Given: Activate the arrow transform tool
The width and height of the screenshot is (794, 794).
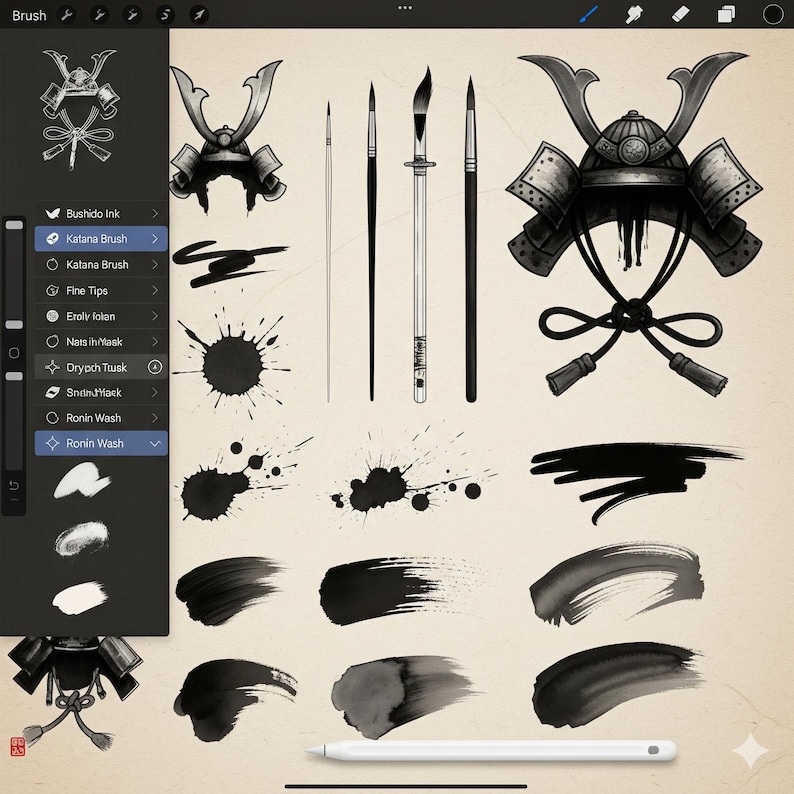Looking at the screenshot, I should pos(198,15).
